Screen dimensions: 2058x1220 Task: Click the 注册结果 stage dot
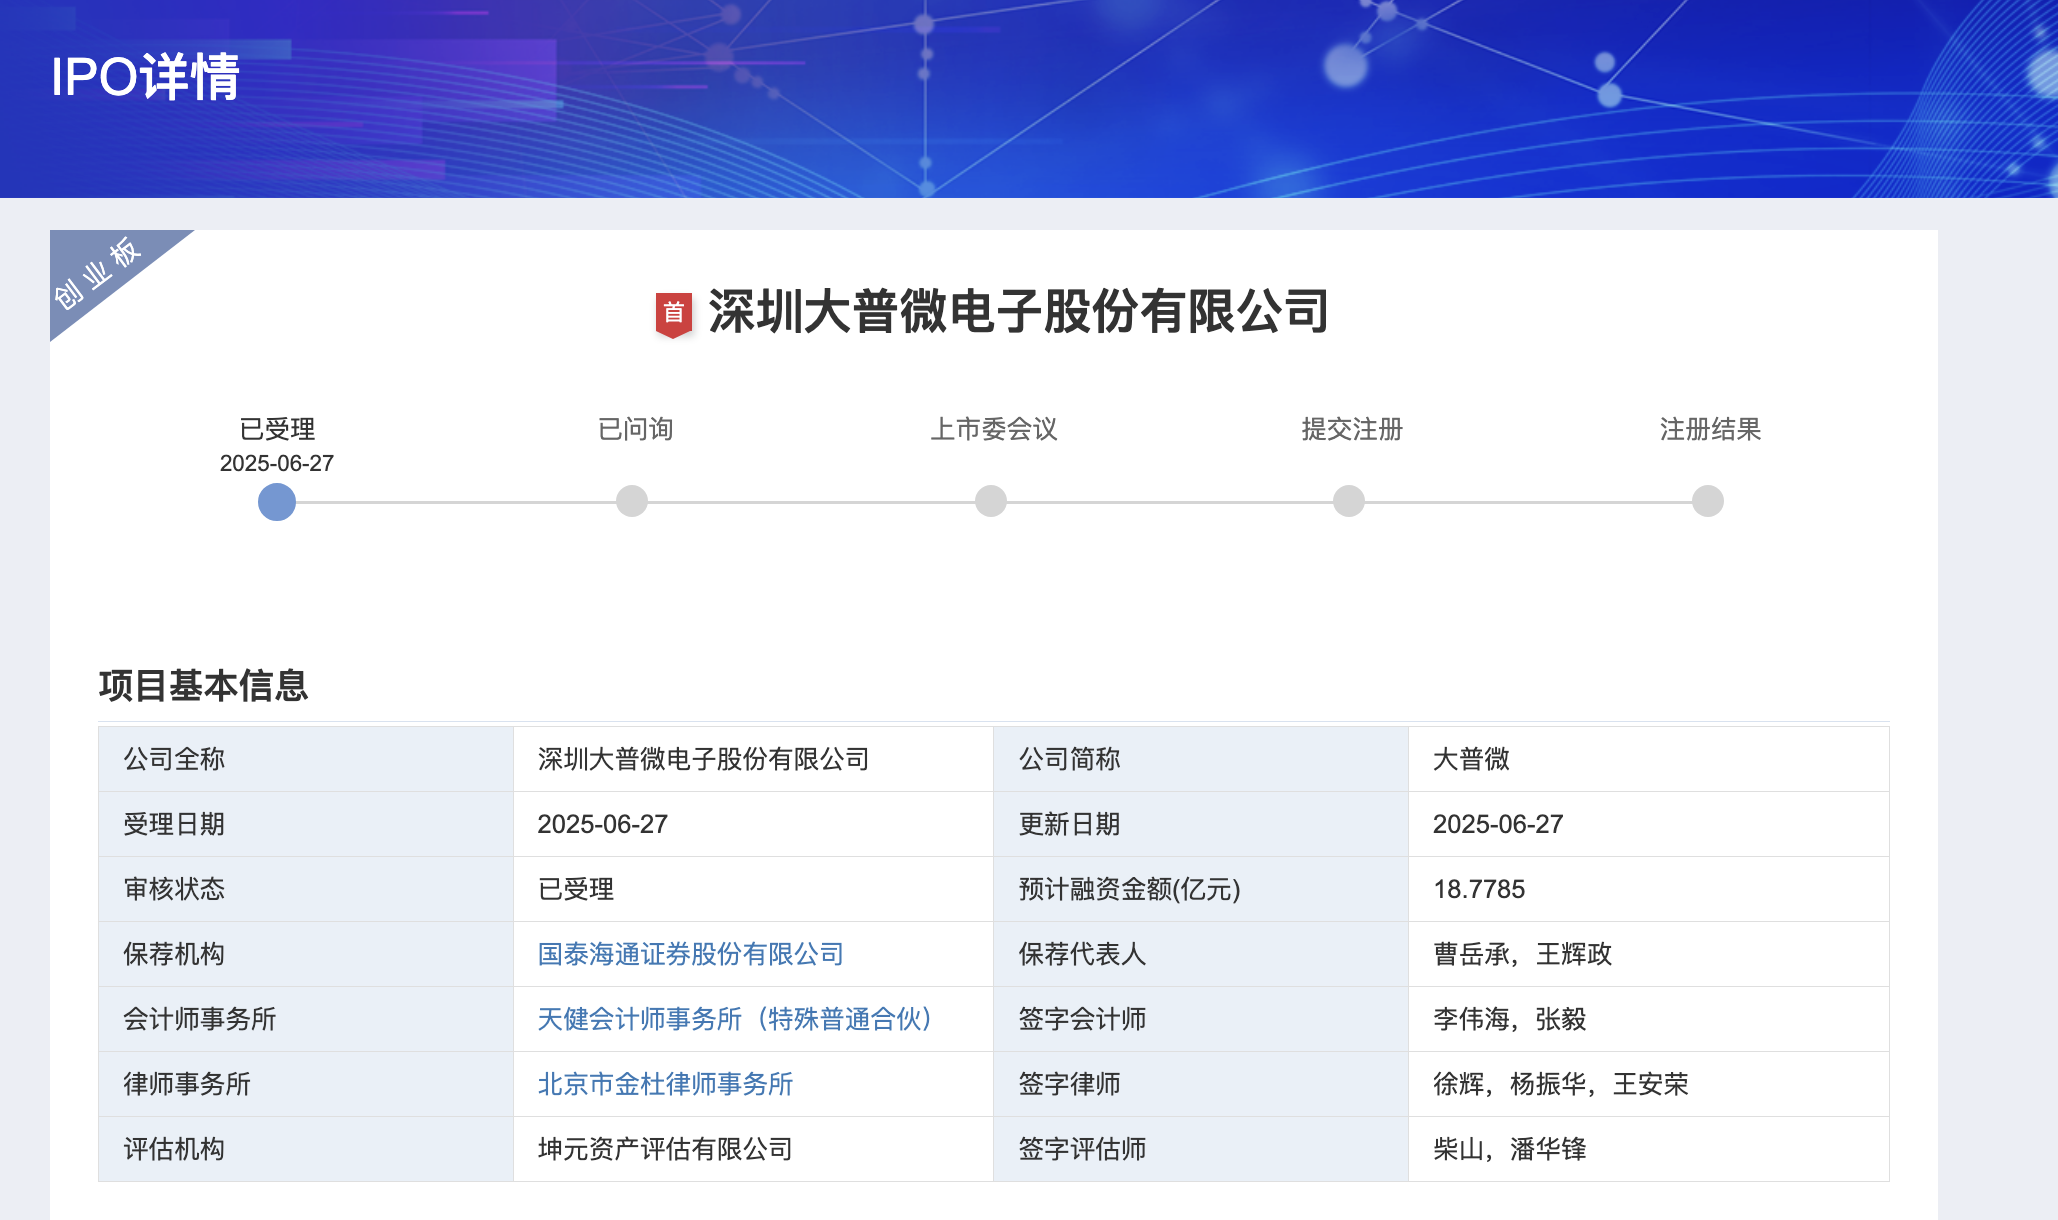coord(1708,501)
